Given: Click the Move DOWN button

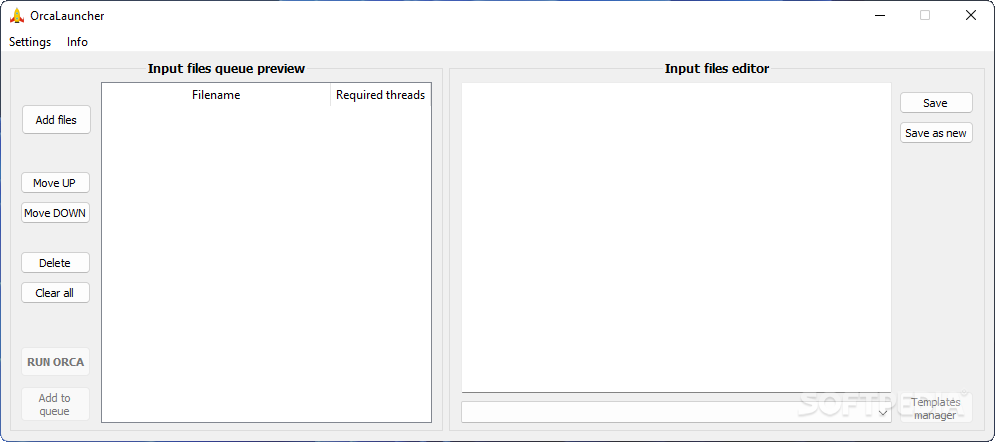Looking at the screenshot, I should coord(55,213).
